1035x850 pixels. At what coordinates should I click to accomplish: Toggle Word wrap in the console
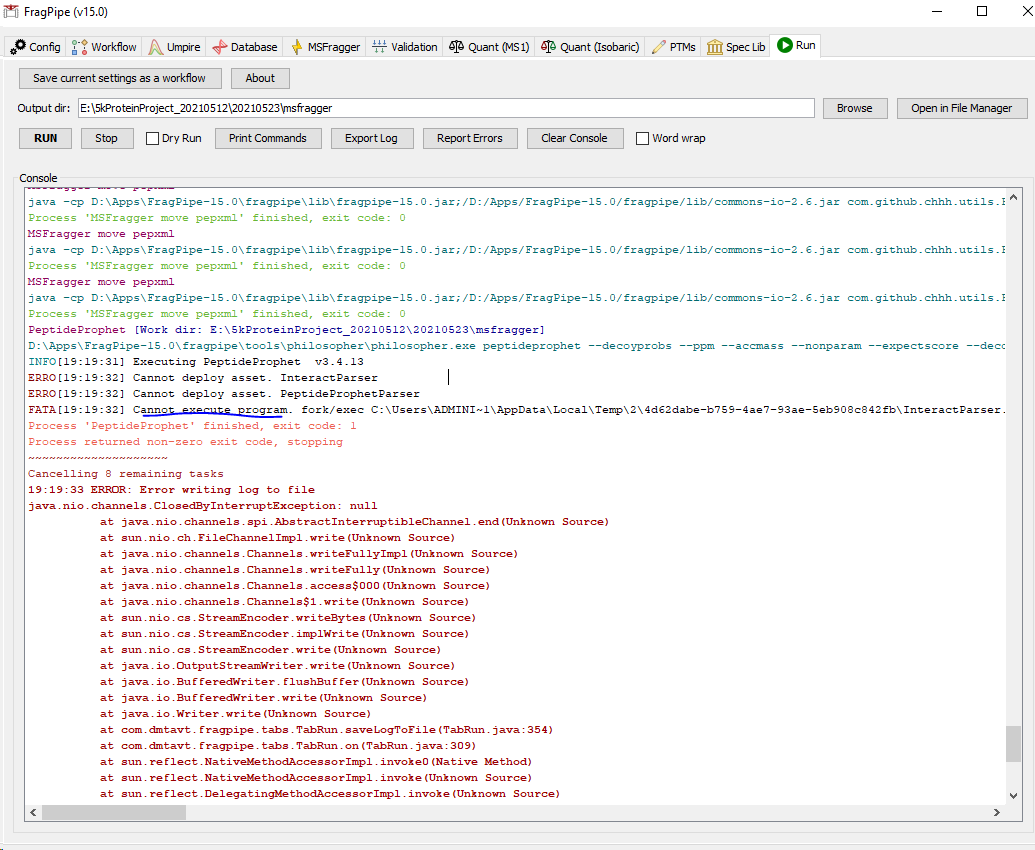tap(641, 138)
